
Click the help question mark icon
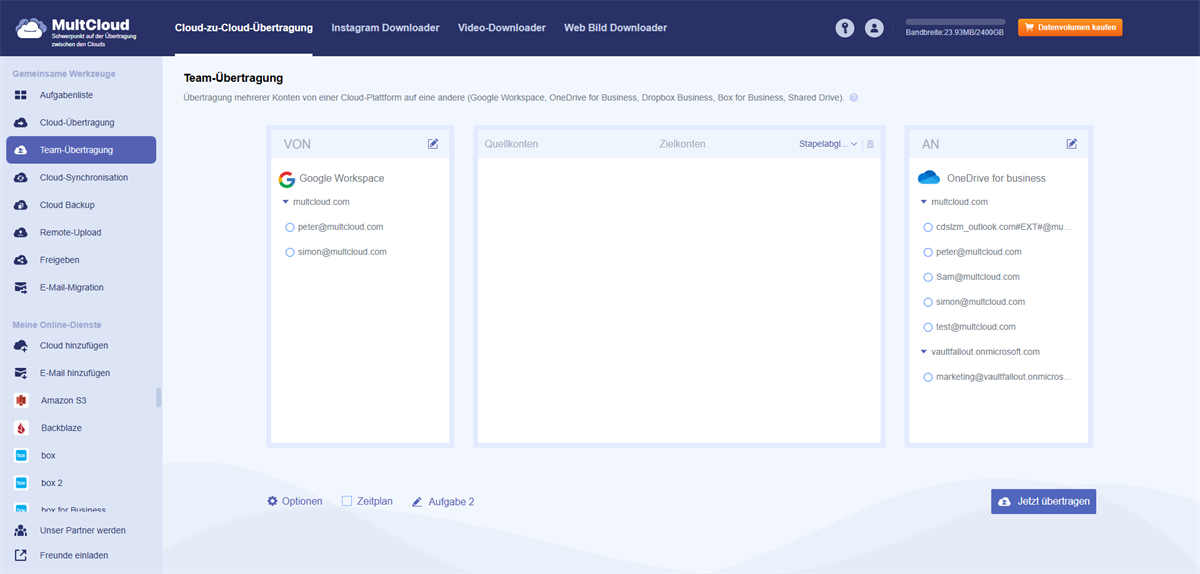point(853,98)
